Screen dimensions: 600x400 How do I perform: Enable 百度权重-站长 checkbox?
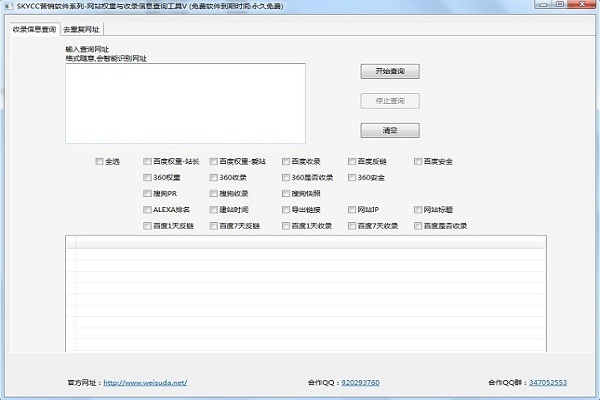(x=147, y=162)
